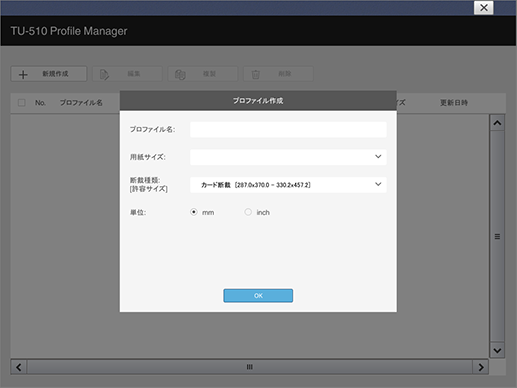Click the 新規作成 button label
517x388 pixels.
55,74
